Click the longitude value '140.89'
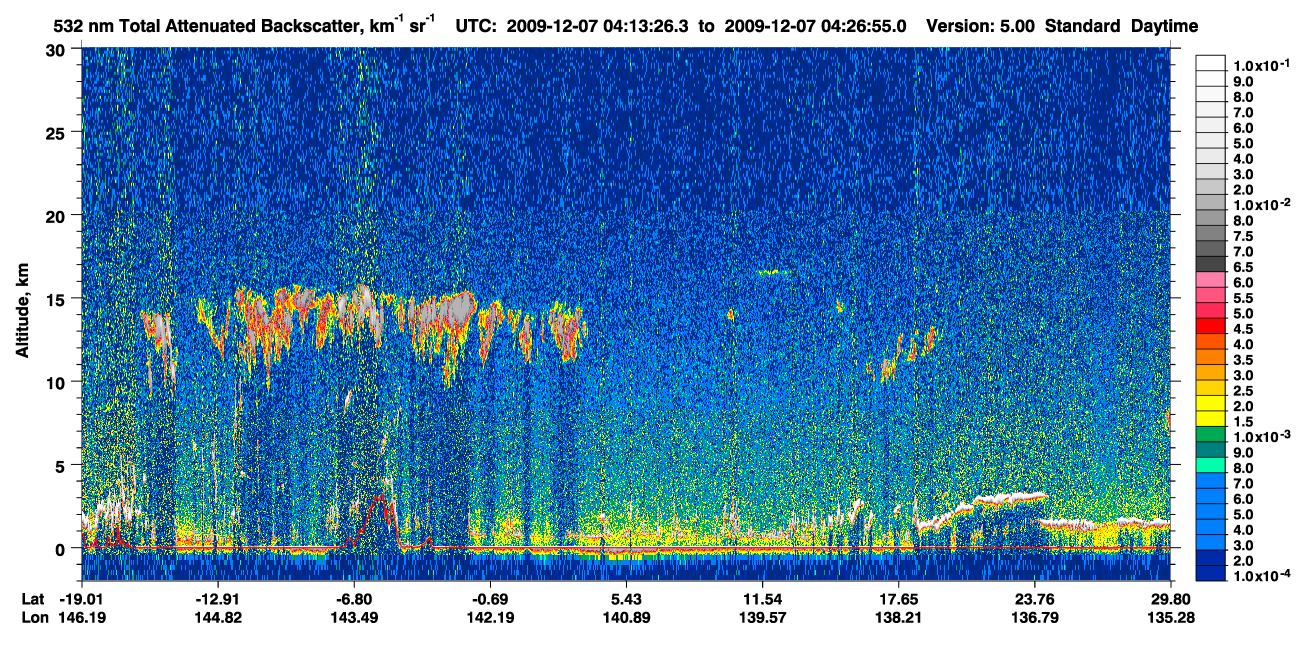The image size is (1300, 667). pos(626,617)
